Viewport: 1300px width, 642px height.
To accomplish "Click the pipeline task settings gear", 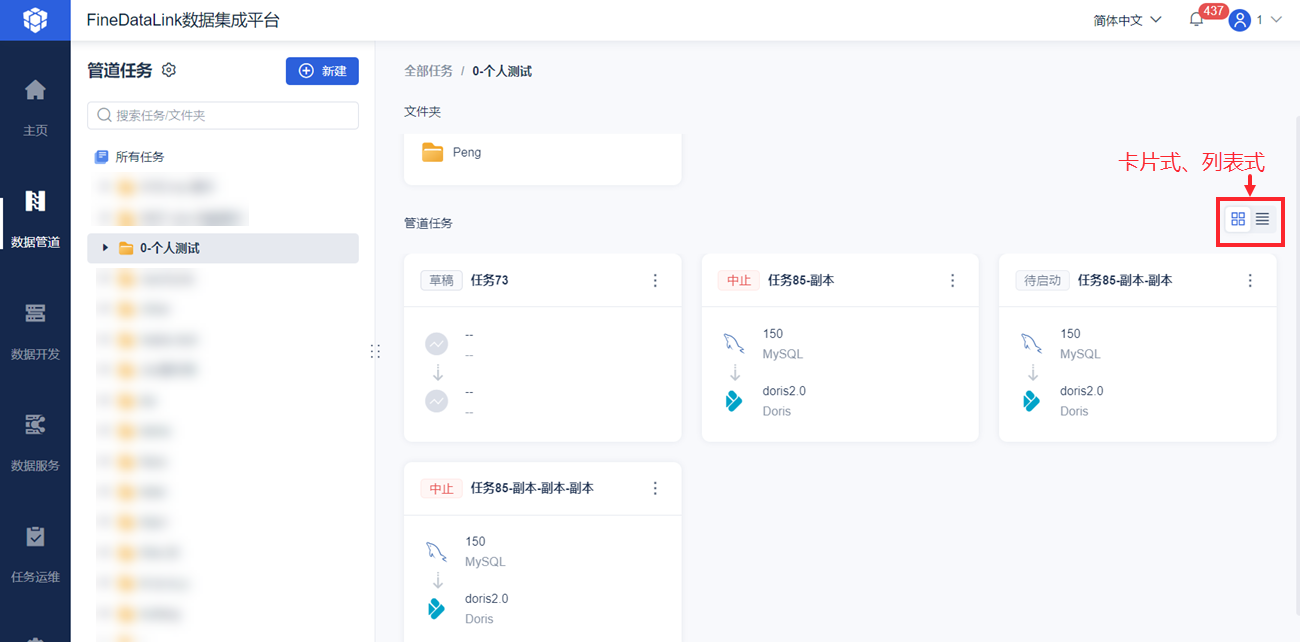I will pyautogui.click(x=169, y=70).
